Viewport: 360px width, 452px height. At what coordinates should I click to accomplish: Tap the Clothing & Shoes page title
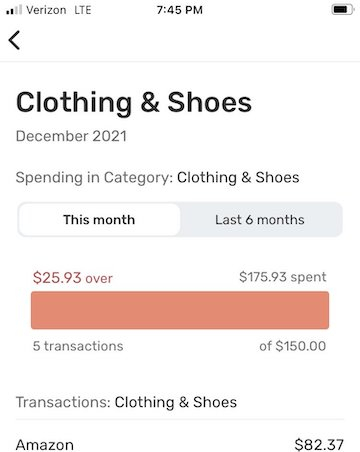[134, 102]
